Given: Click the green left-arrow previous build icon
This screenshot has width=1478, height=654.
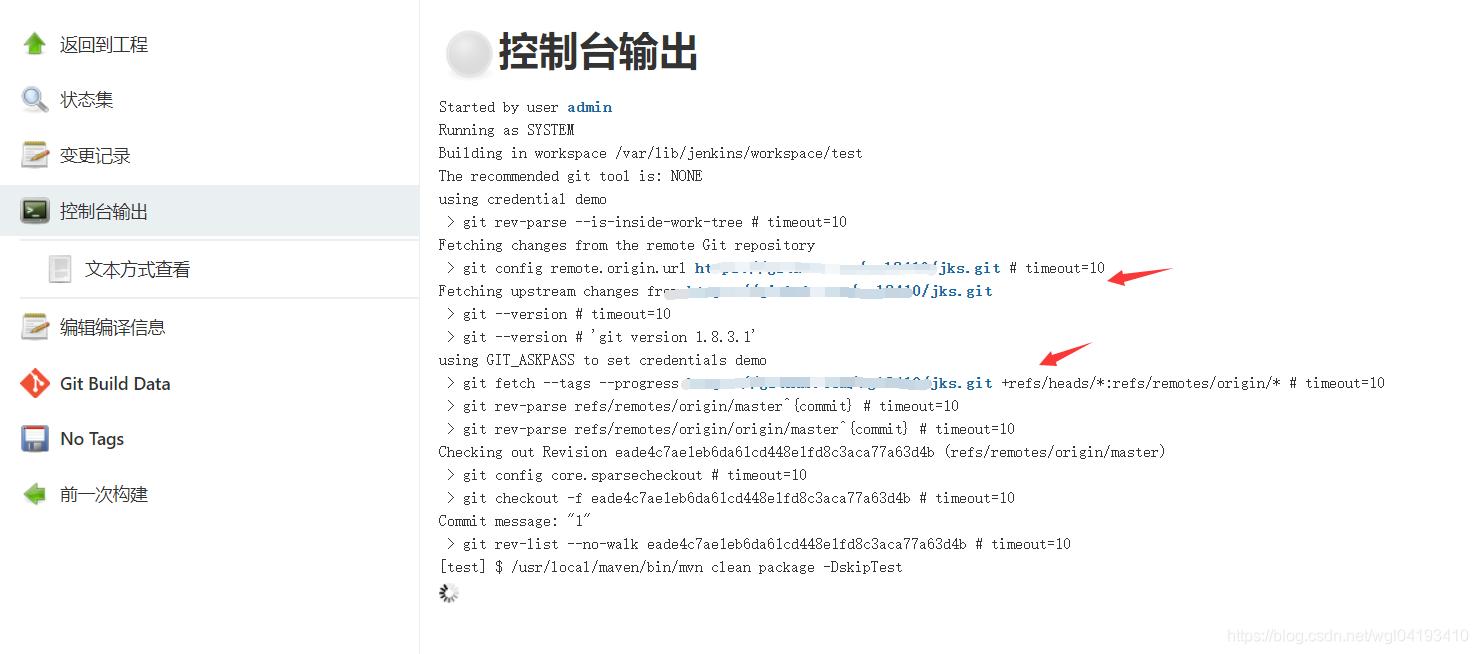Looking at the screenshot, I should [x=35, y=494].
